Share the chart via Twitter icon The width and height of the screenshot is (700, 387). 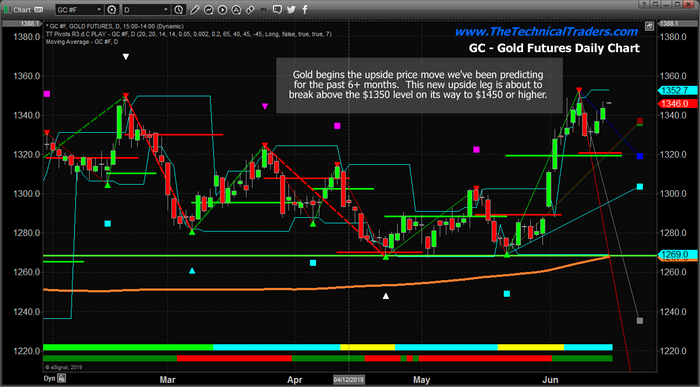pos(291,9)
